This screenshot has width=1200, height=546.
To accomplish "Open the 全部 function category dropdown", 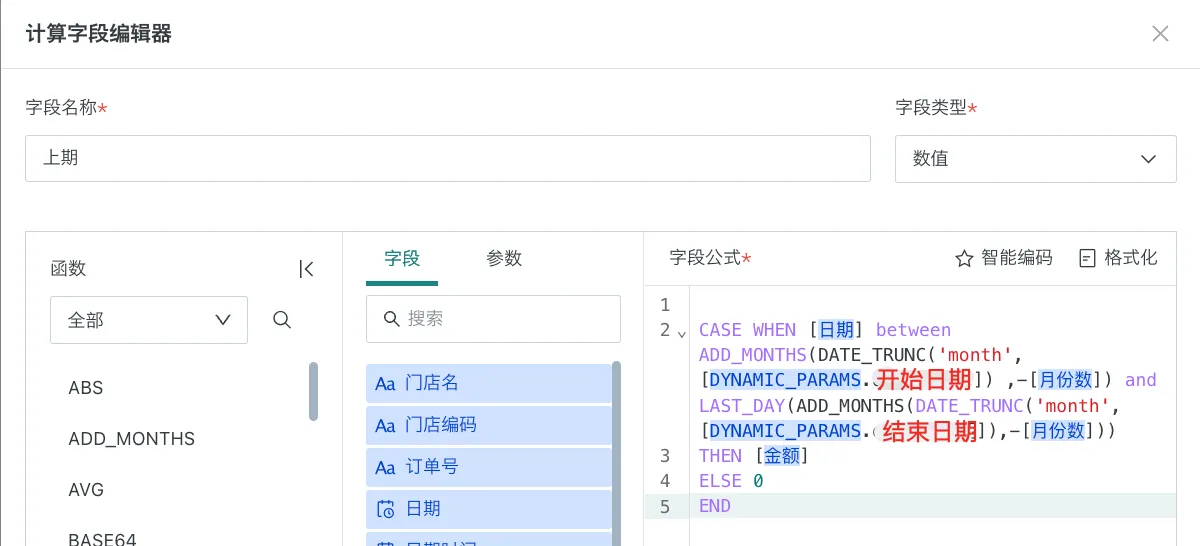I will [149, 320].
